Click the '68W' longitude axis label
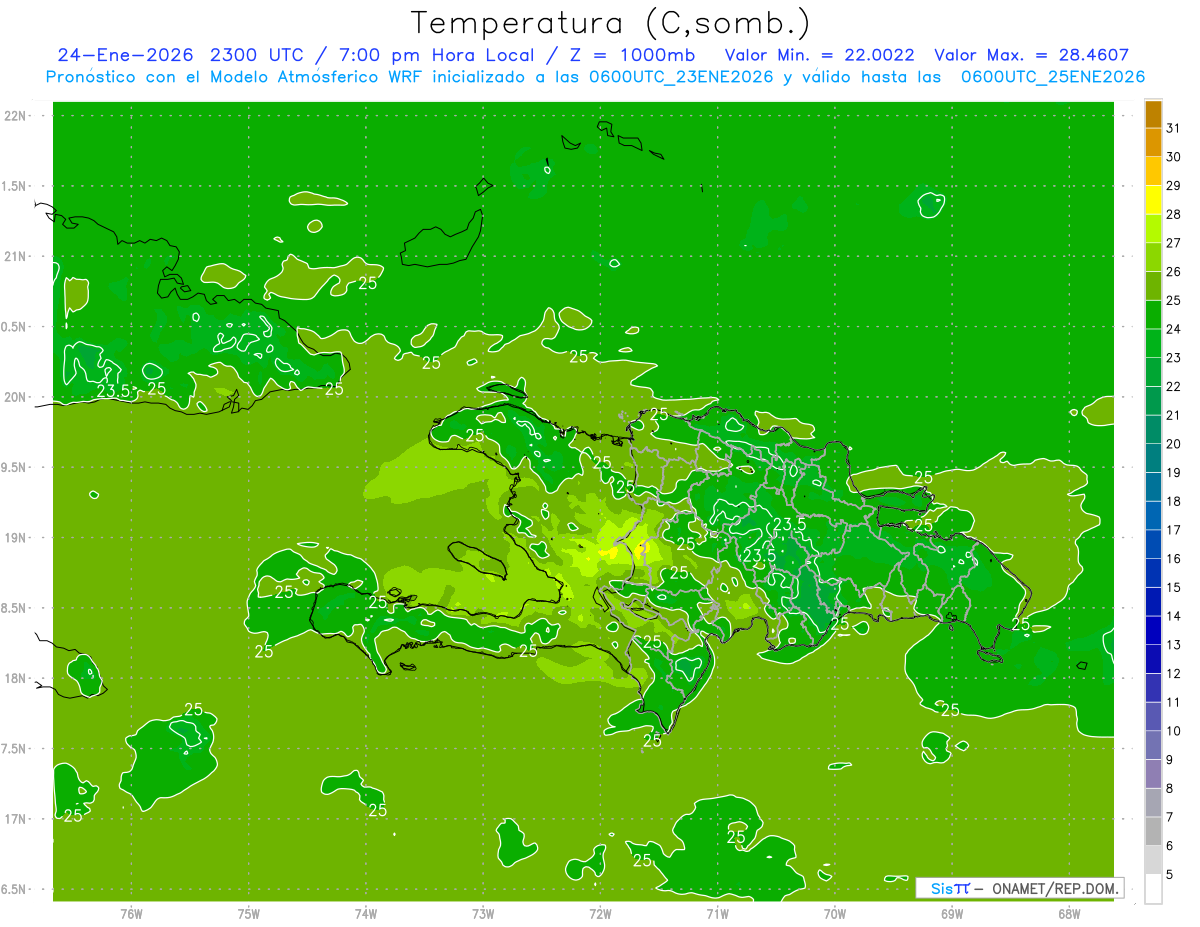This screenshot has width=1200, height=927. coord(1069,915)
